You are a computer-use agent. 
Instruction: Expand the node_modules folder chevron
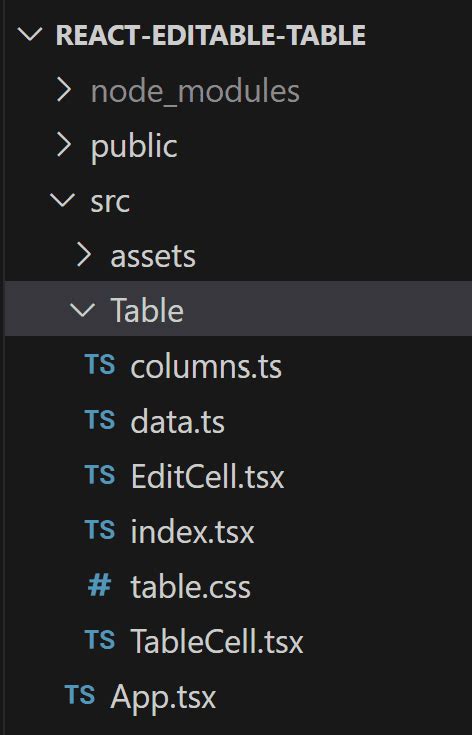click(x=64, y=90)
